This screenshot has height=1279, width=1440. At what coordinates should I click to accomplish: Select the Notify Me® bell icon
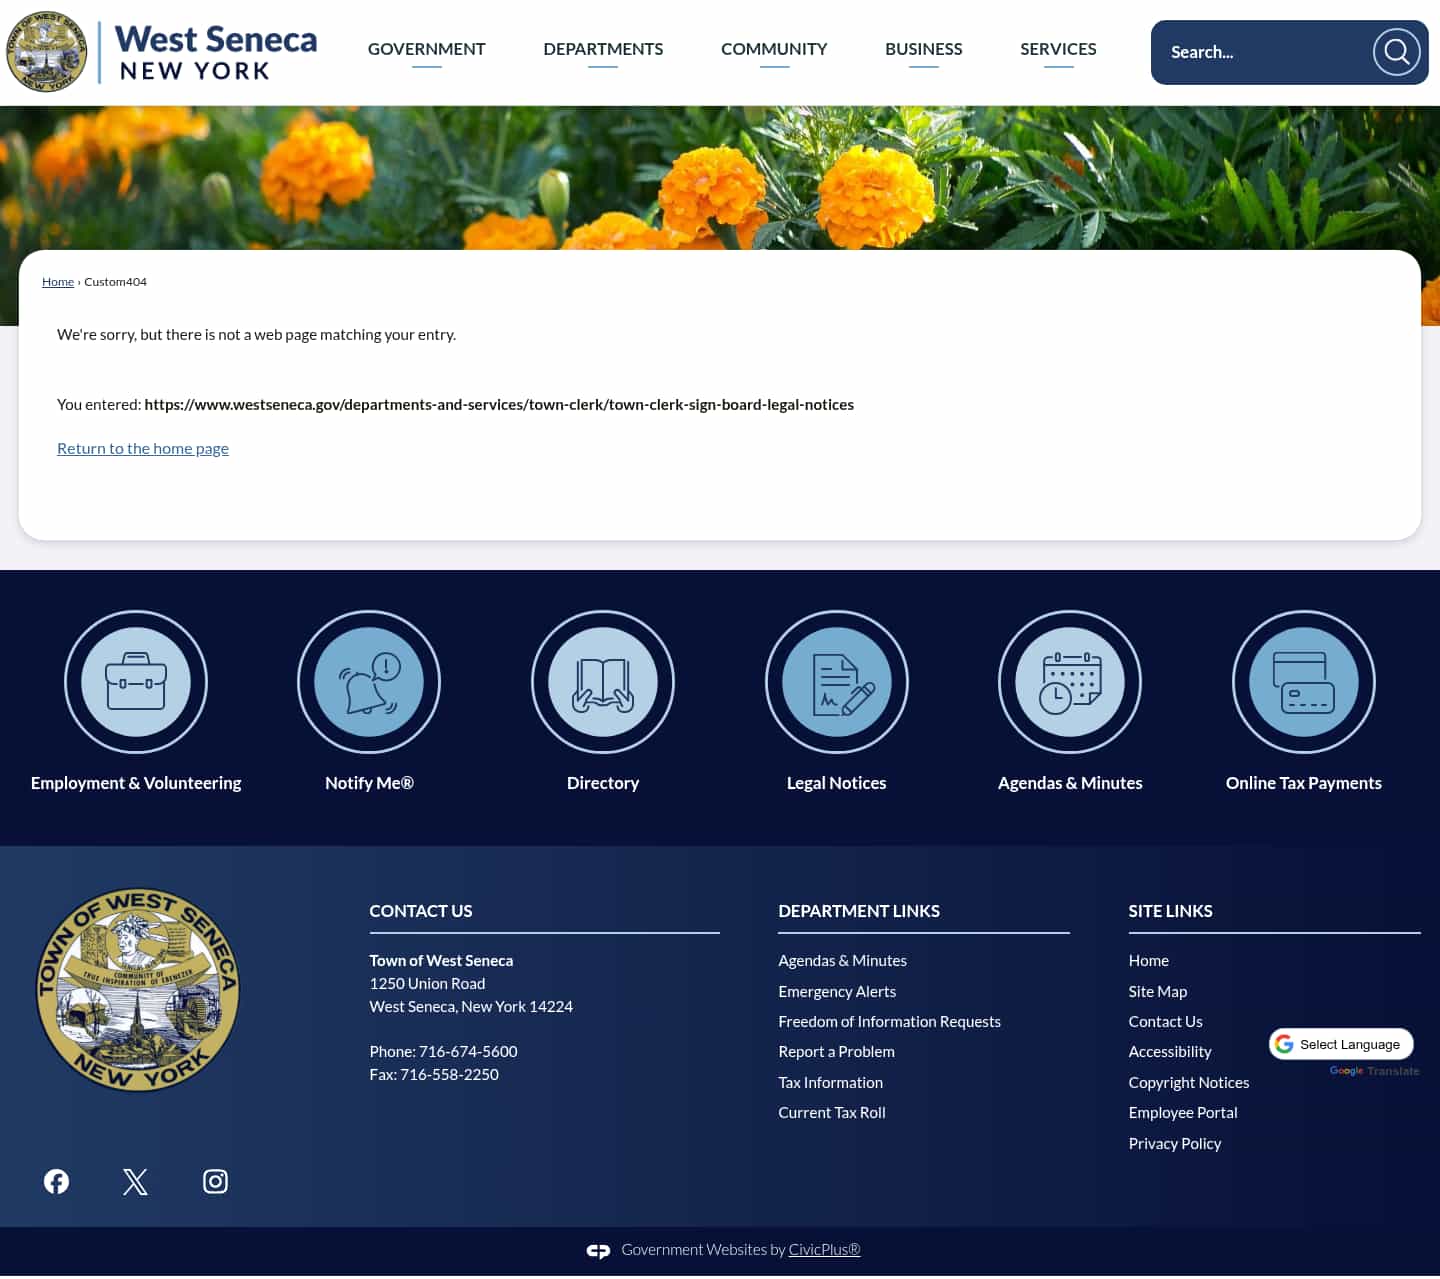(x=368, y=682)
